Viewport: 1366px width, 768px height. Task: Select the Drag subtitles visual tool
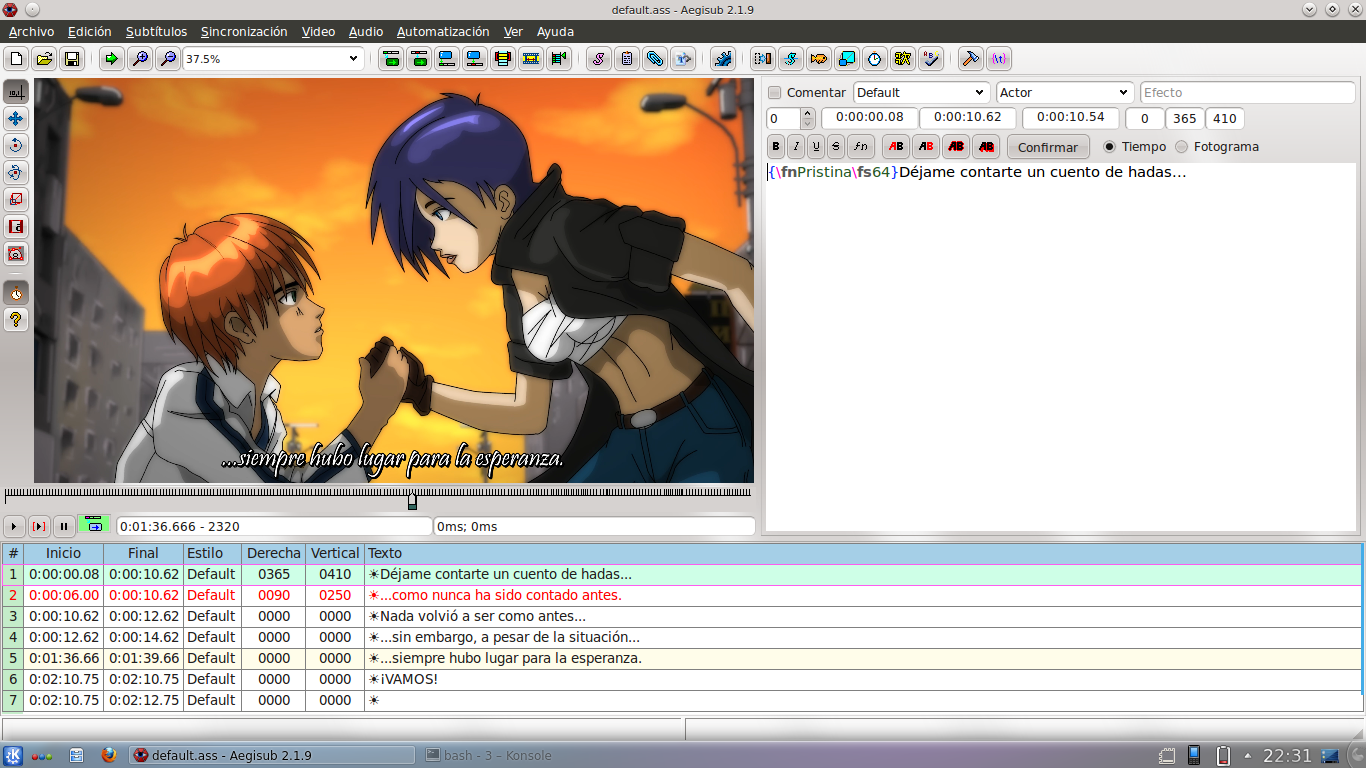pos(16,119)
